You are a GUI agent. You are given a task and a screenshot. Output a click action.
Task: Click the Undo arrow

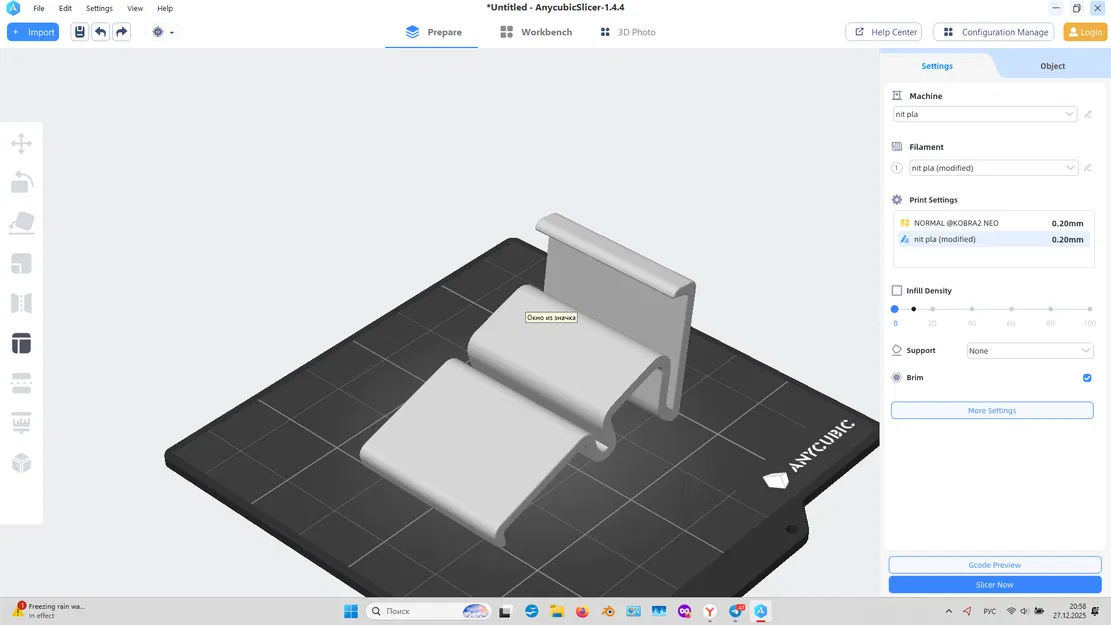[x=101, y=32]
